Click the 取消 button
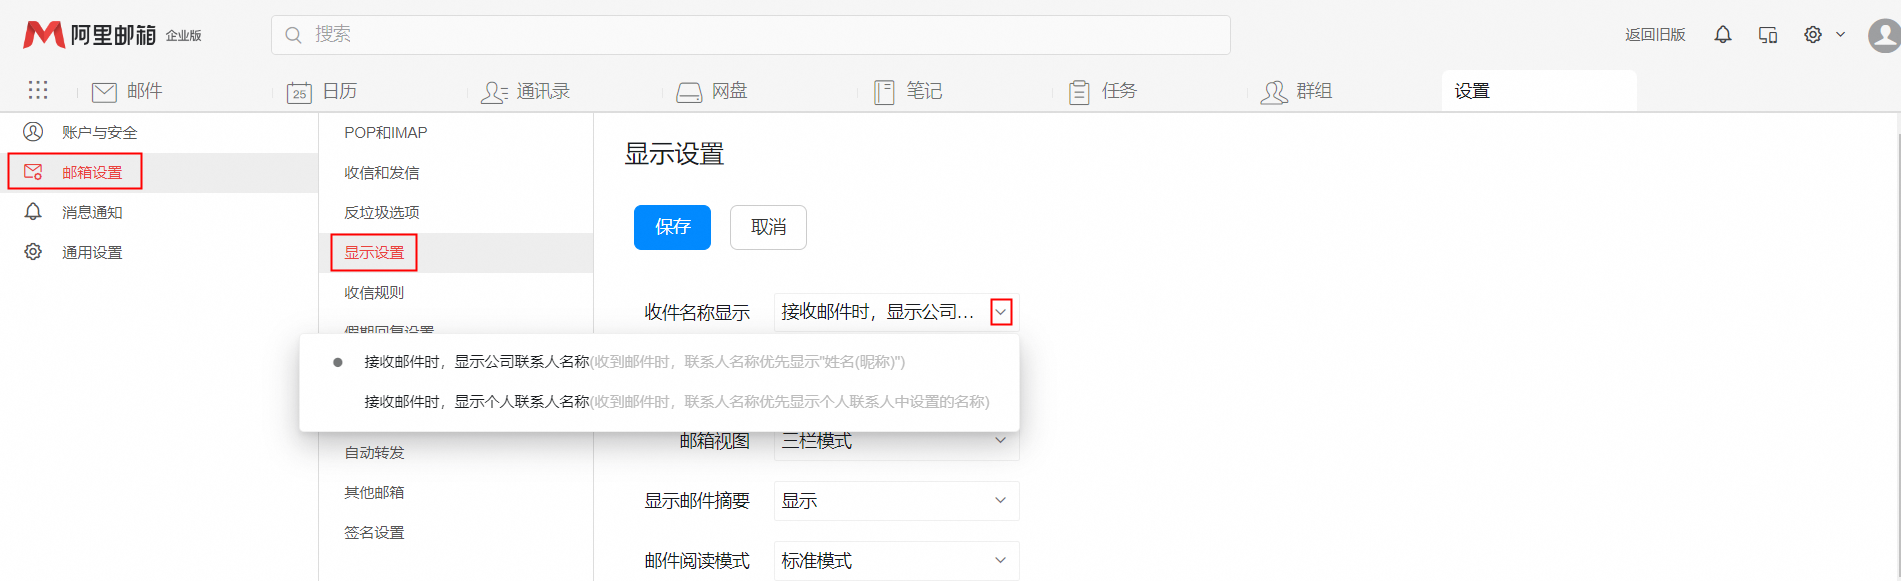The height and width of the screenshot is (581, 1901). pos(768,227)
